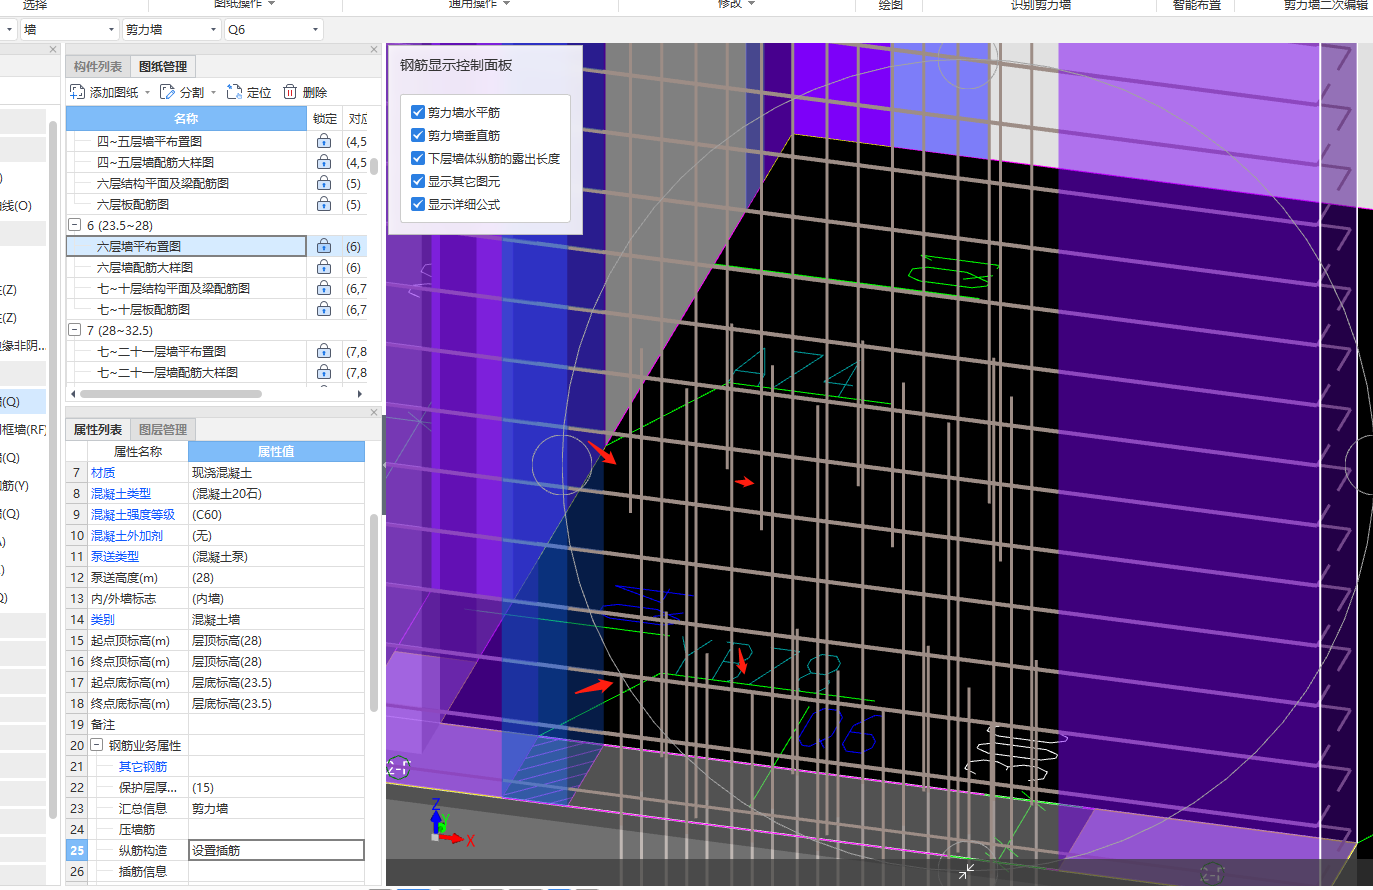Click the 删除 (delete) trash icon
Image resolution: width=1373 pixels, height=890 pixels.
coord(290,92)
